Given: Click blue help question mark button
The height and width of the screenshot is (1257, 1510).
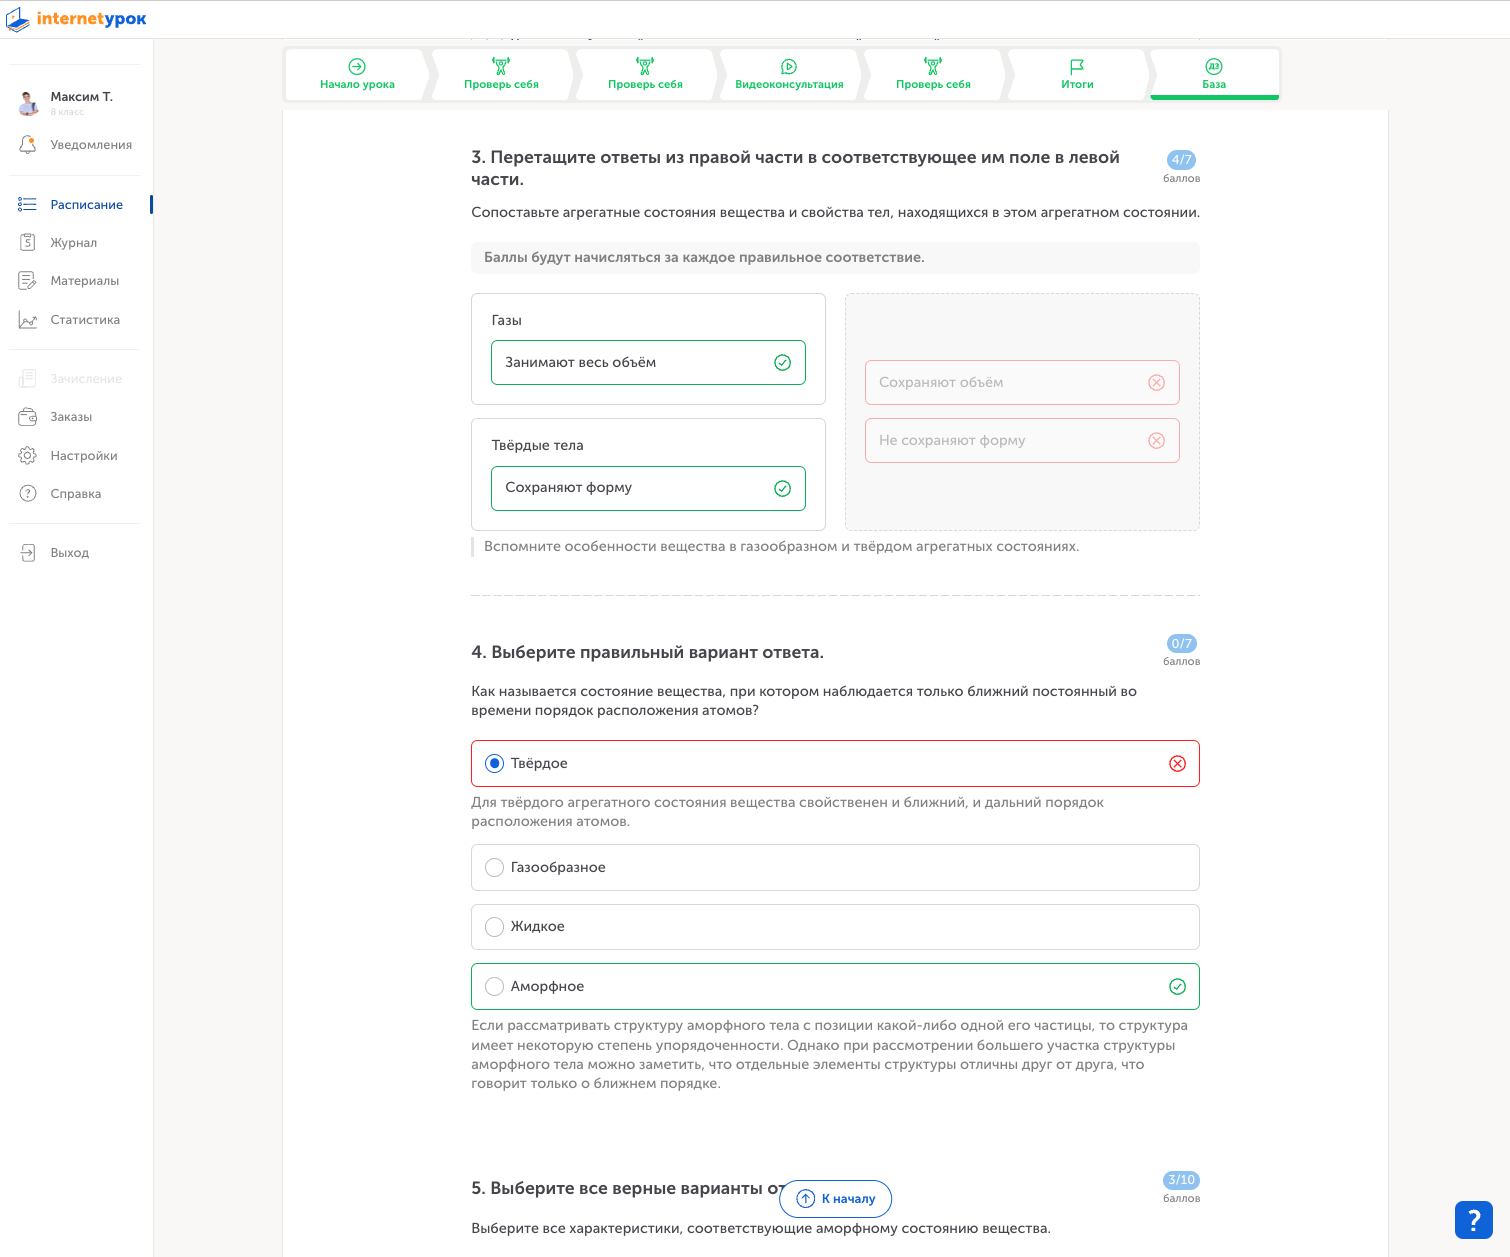Looking at the screenshot, I should point(1473,1220).
